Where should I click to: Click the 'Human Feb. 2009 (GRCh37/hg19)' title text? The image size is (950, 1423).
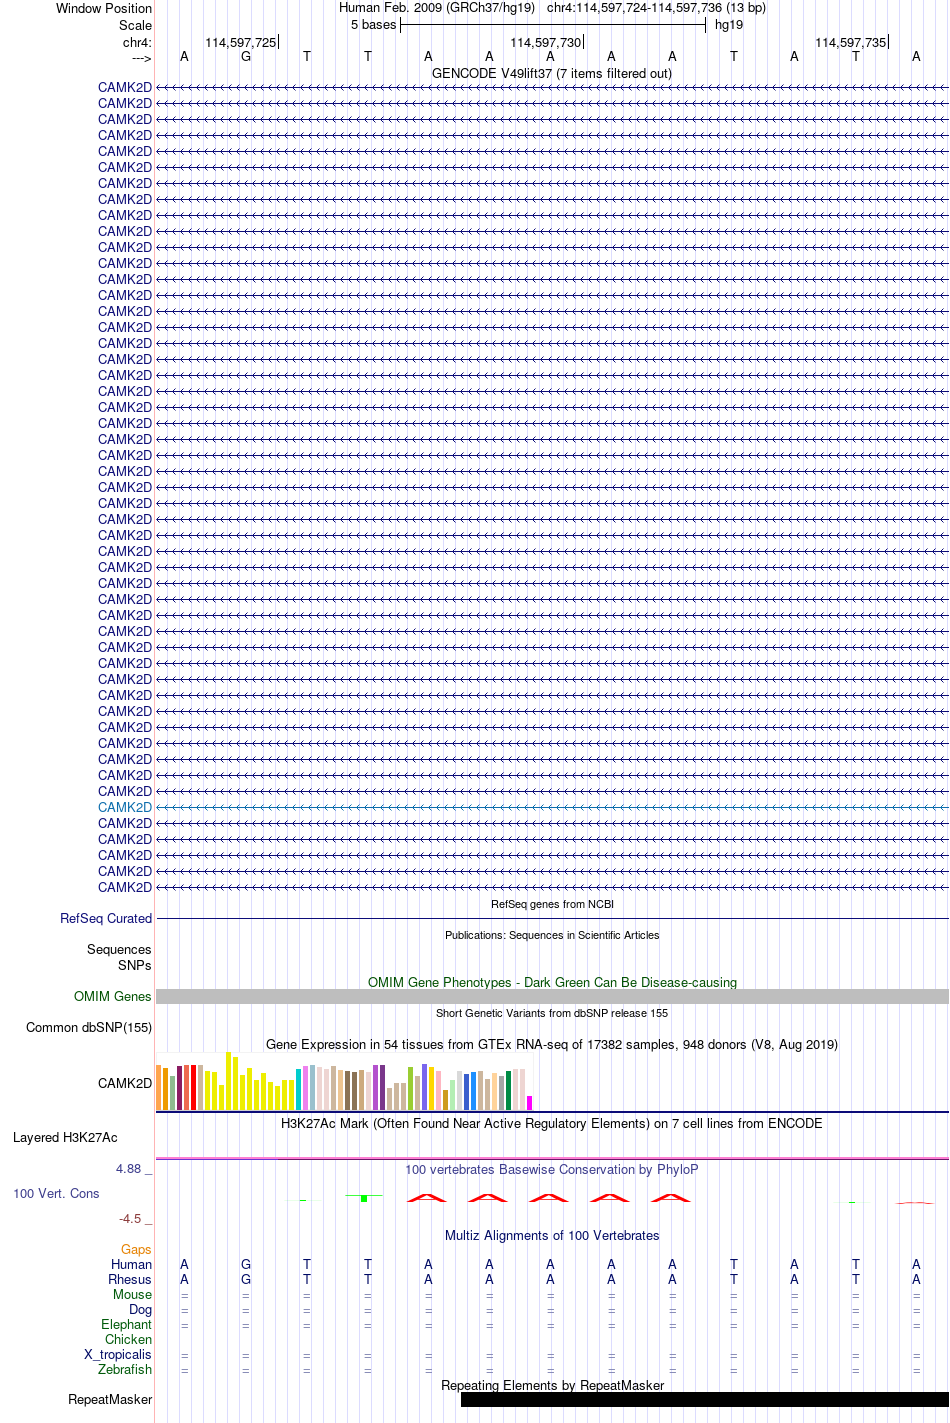437,8
